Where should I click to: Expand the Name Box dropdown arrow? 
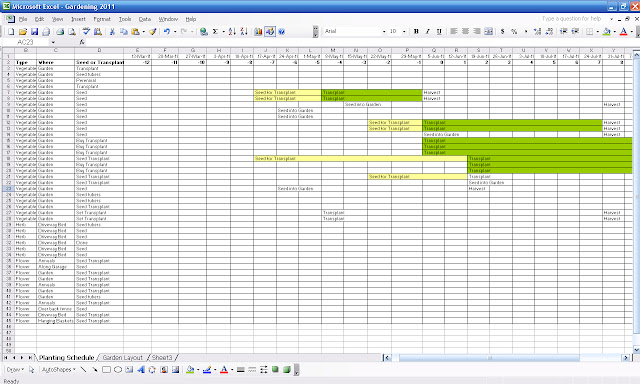click(53, 42)
